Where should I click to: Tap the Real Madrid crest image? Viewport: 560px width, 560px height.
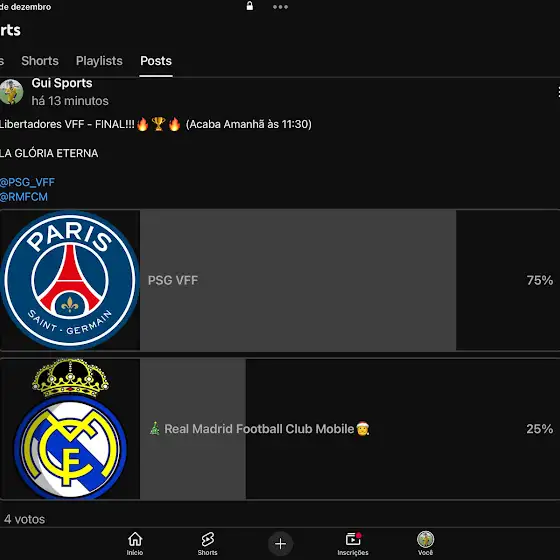point(70,429)
